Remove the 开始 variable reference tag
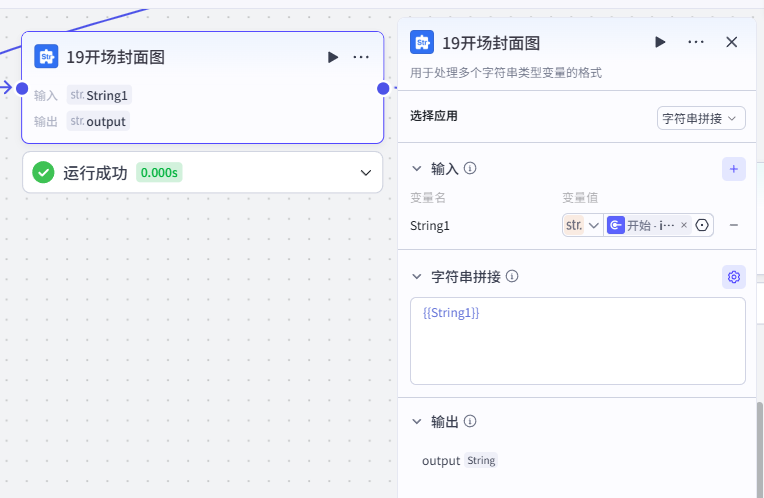The width and height of the screenshot is (764, 498). 684,225
